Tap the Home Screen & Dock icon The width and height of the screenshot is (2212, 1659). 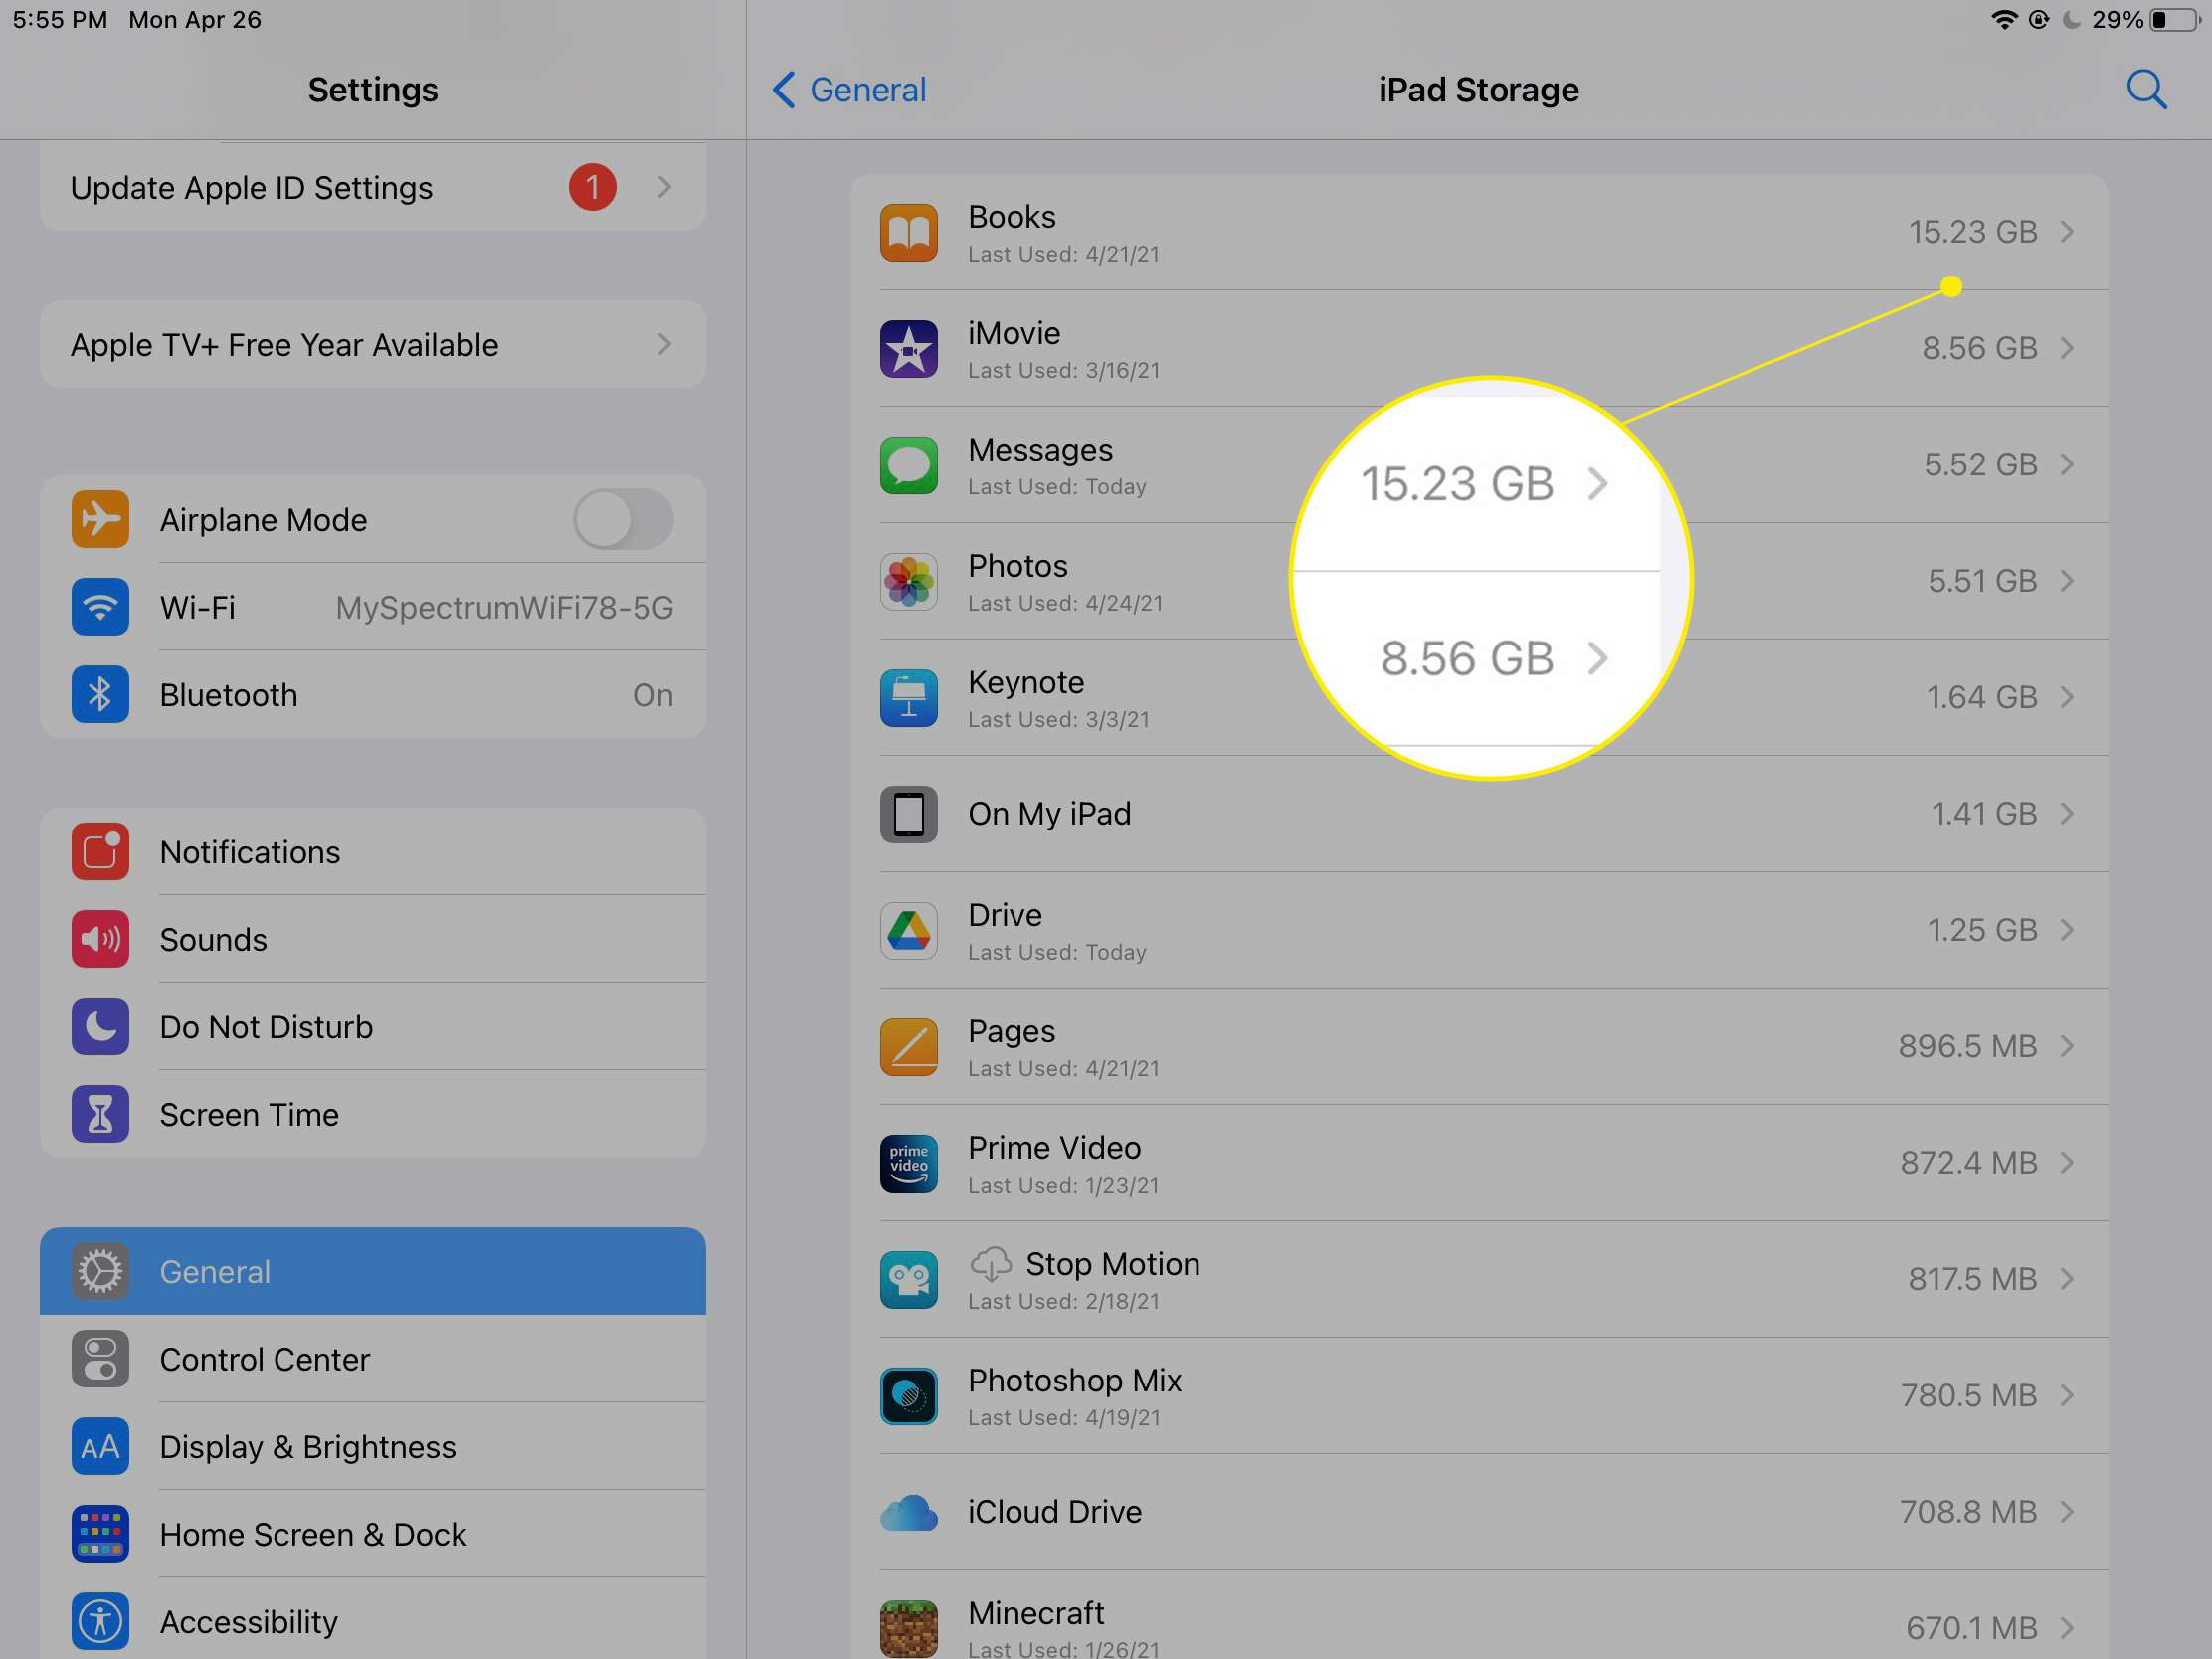click(100, 1534)
